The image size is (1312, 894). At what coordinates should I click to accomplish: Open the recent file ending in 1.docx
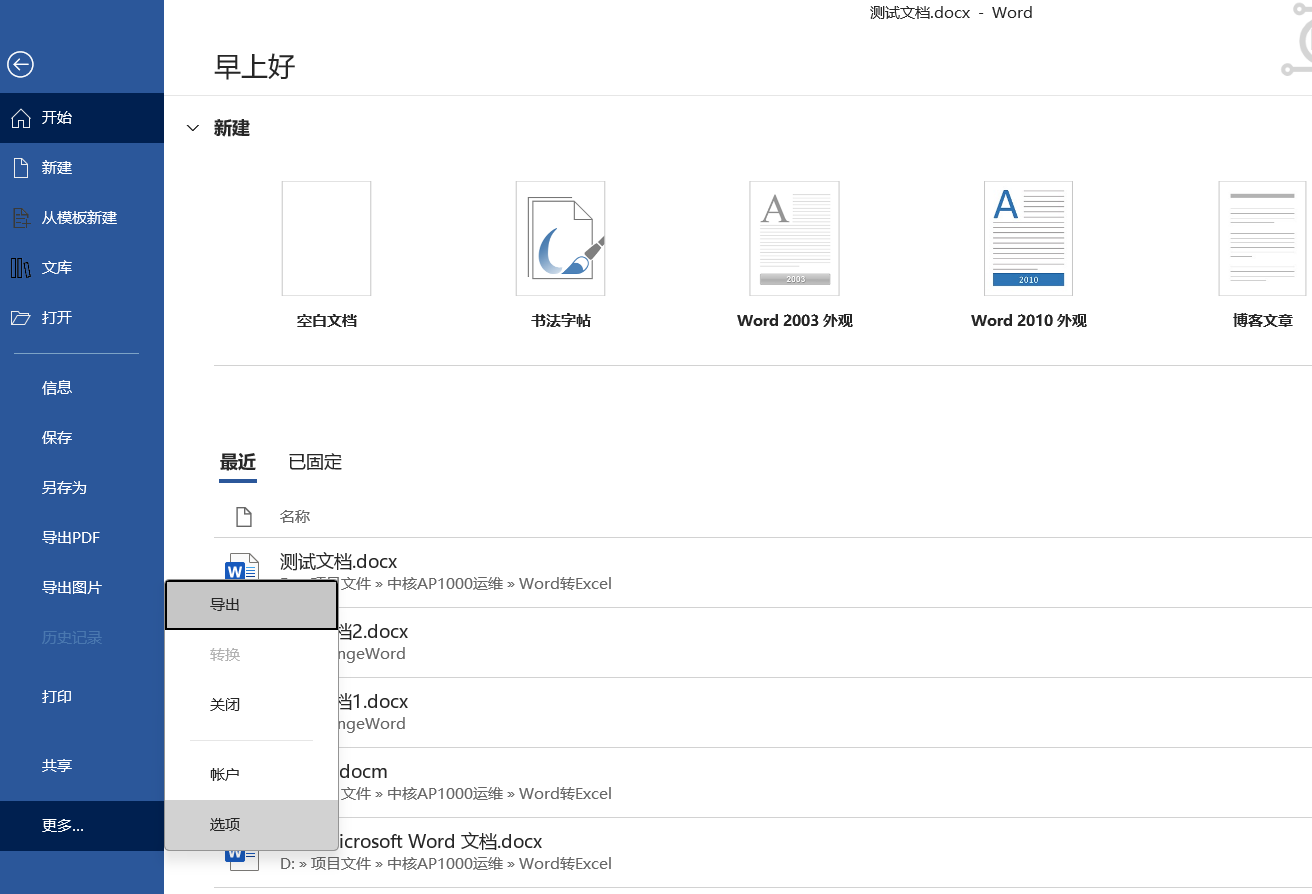pos(763,713)
